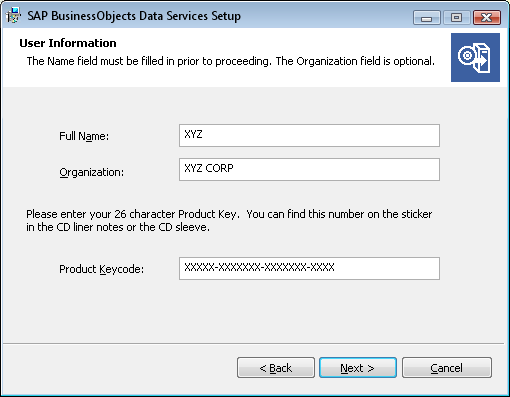
Task: Click the empty gray area below Product Keycode
Action: point(253,310)
